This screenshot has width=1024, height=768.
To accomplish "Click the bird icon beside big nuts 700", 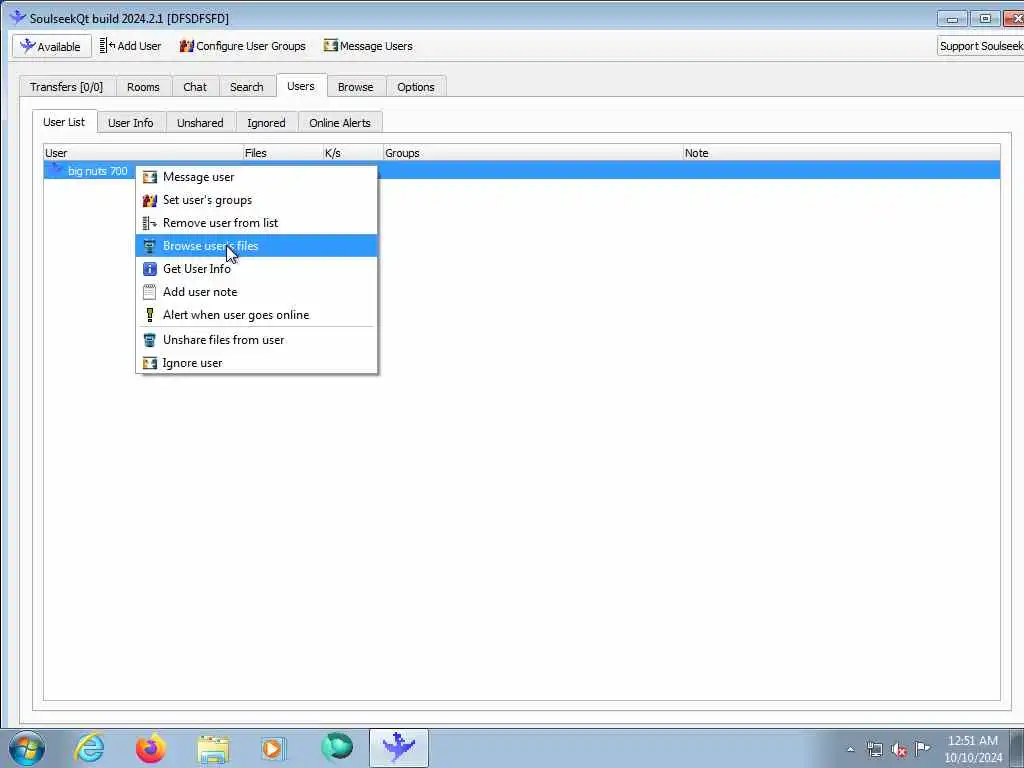I will 57,170.
